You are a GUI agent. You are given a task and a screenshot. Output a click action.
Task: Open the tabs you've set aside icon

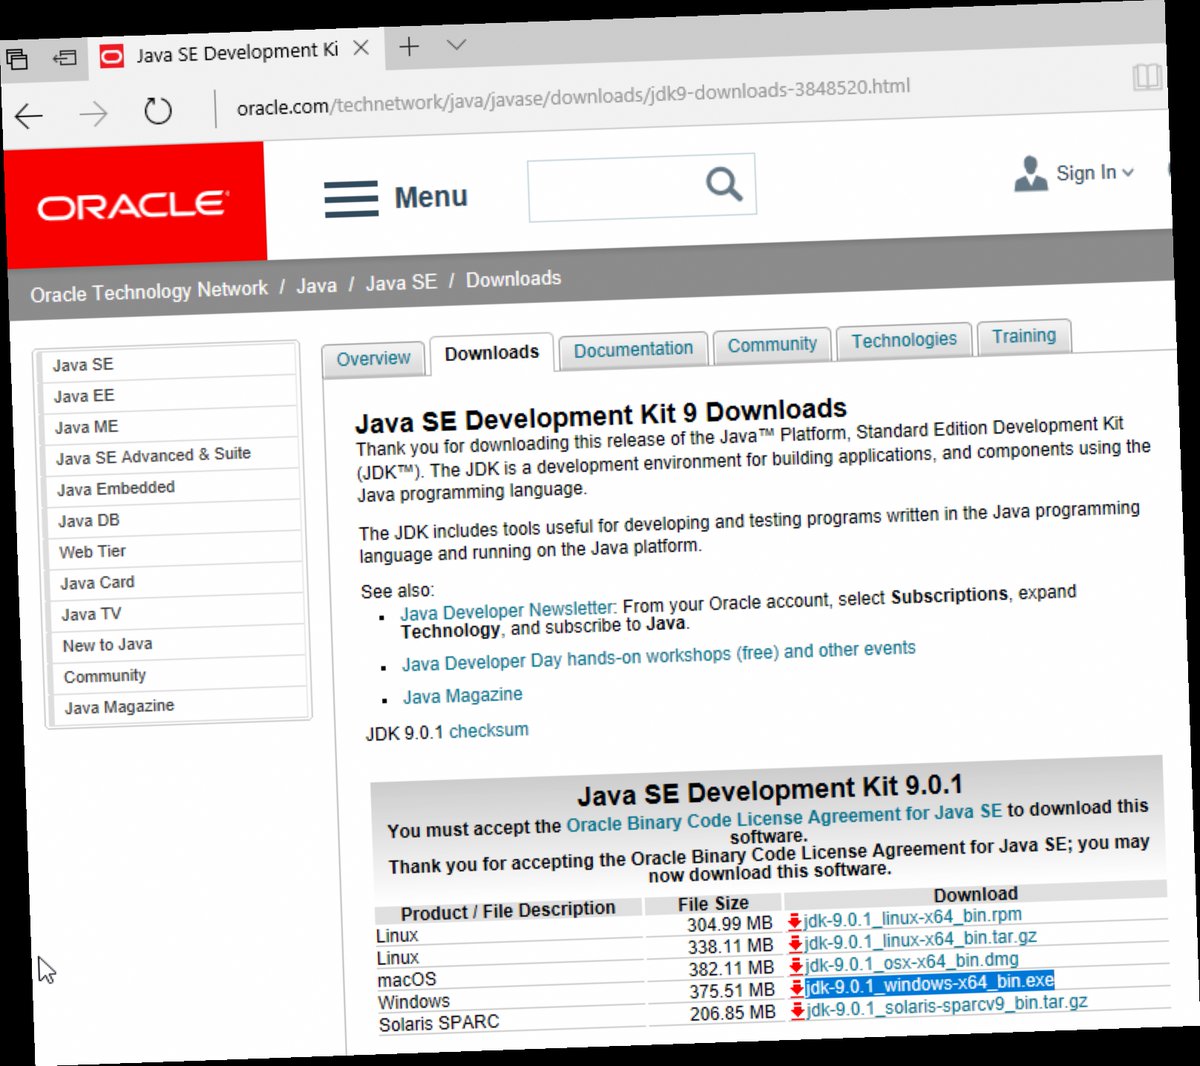pyautogui.click(x=16, y=58)
